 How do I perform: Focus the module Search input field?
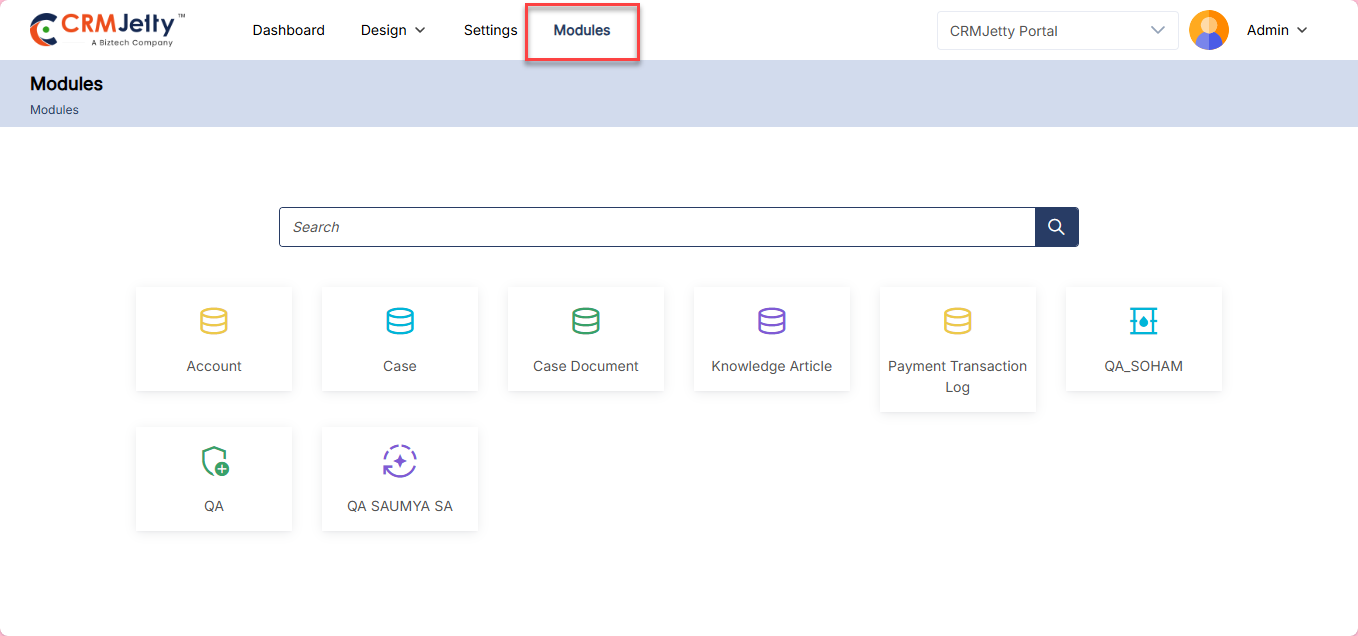[x=657, y=227]
